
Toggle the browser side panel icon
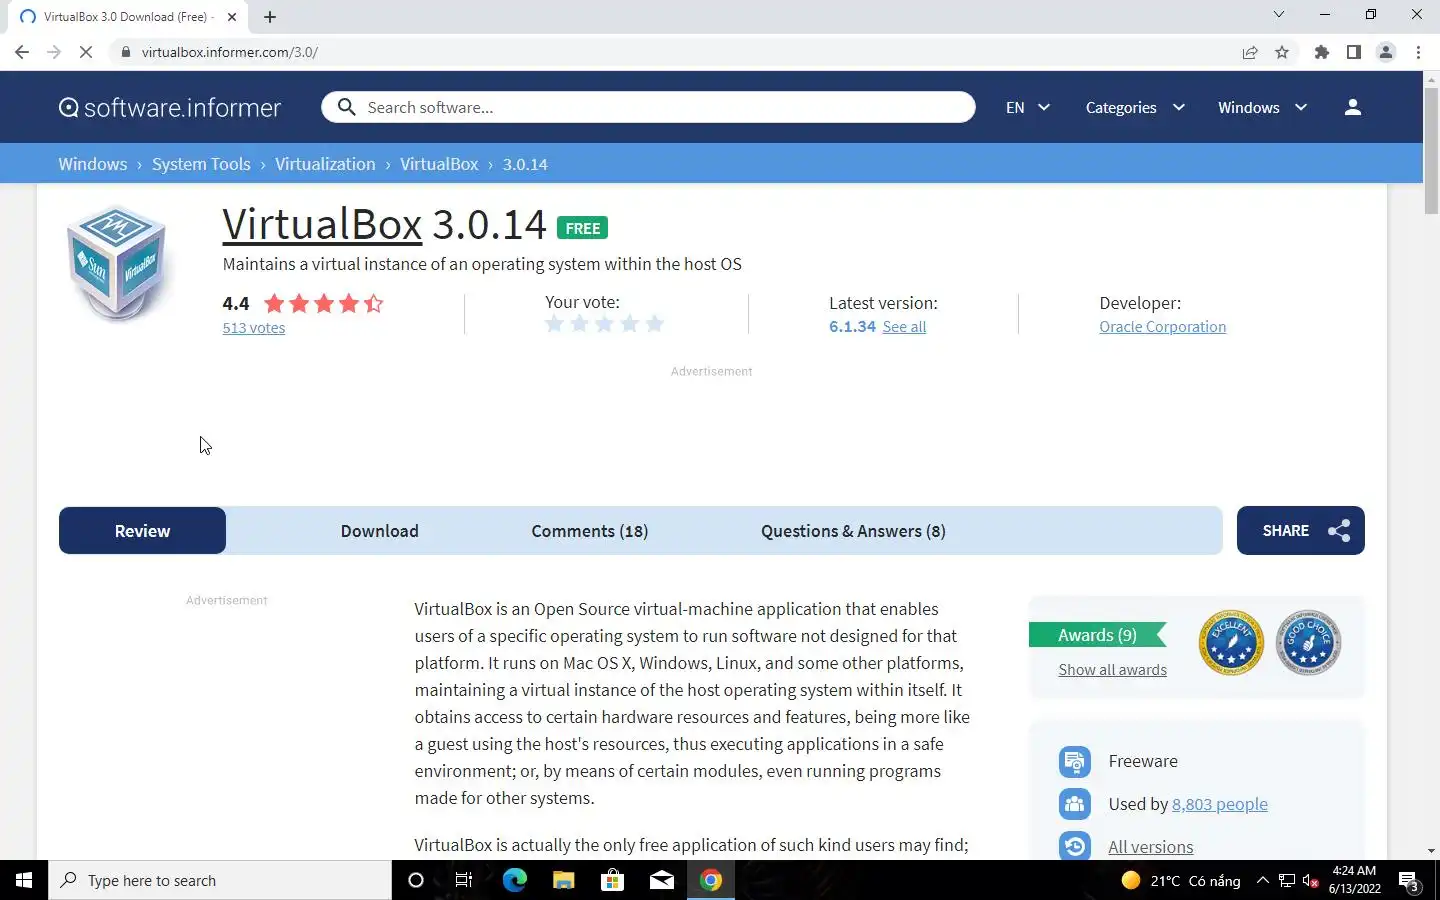(1354, 52)
